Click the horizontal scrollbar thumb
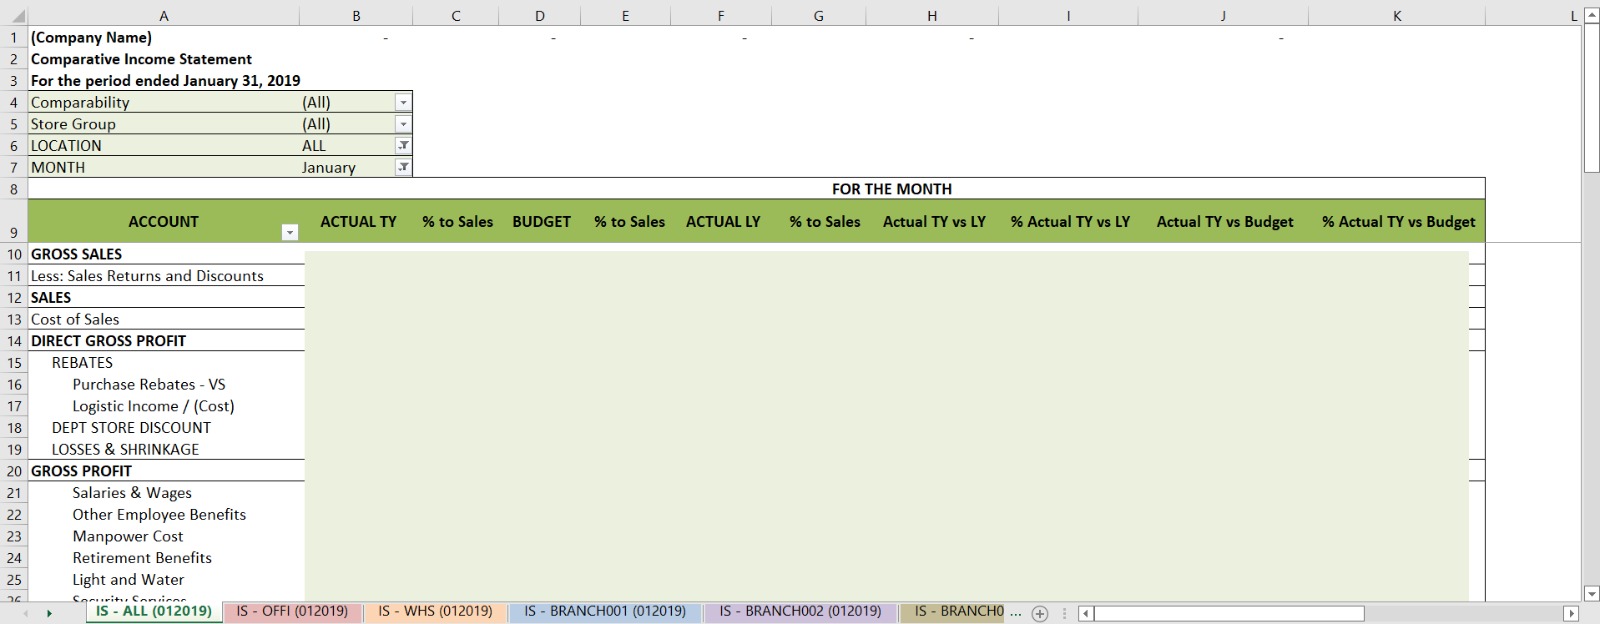This screenshot has width=1600, height=624. pyautogui.click(x=1229, y=613)
